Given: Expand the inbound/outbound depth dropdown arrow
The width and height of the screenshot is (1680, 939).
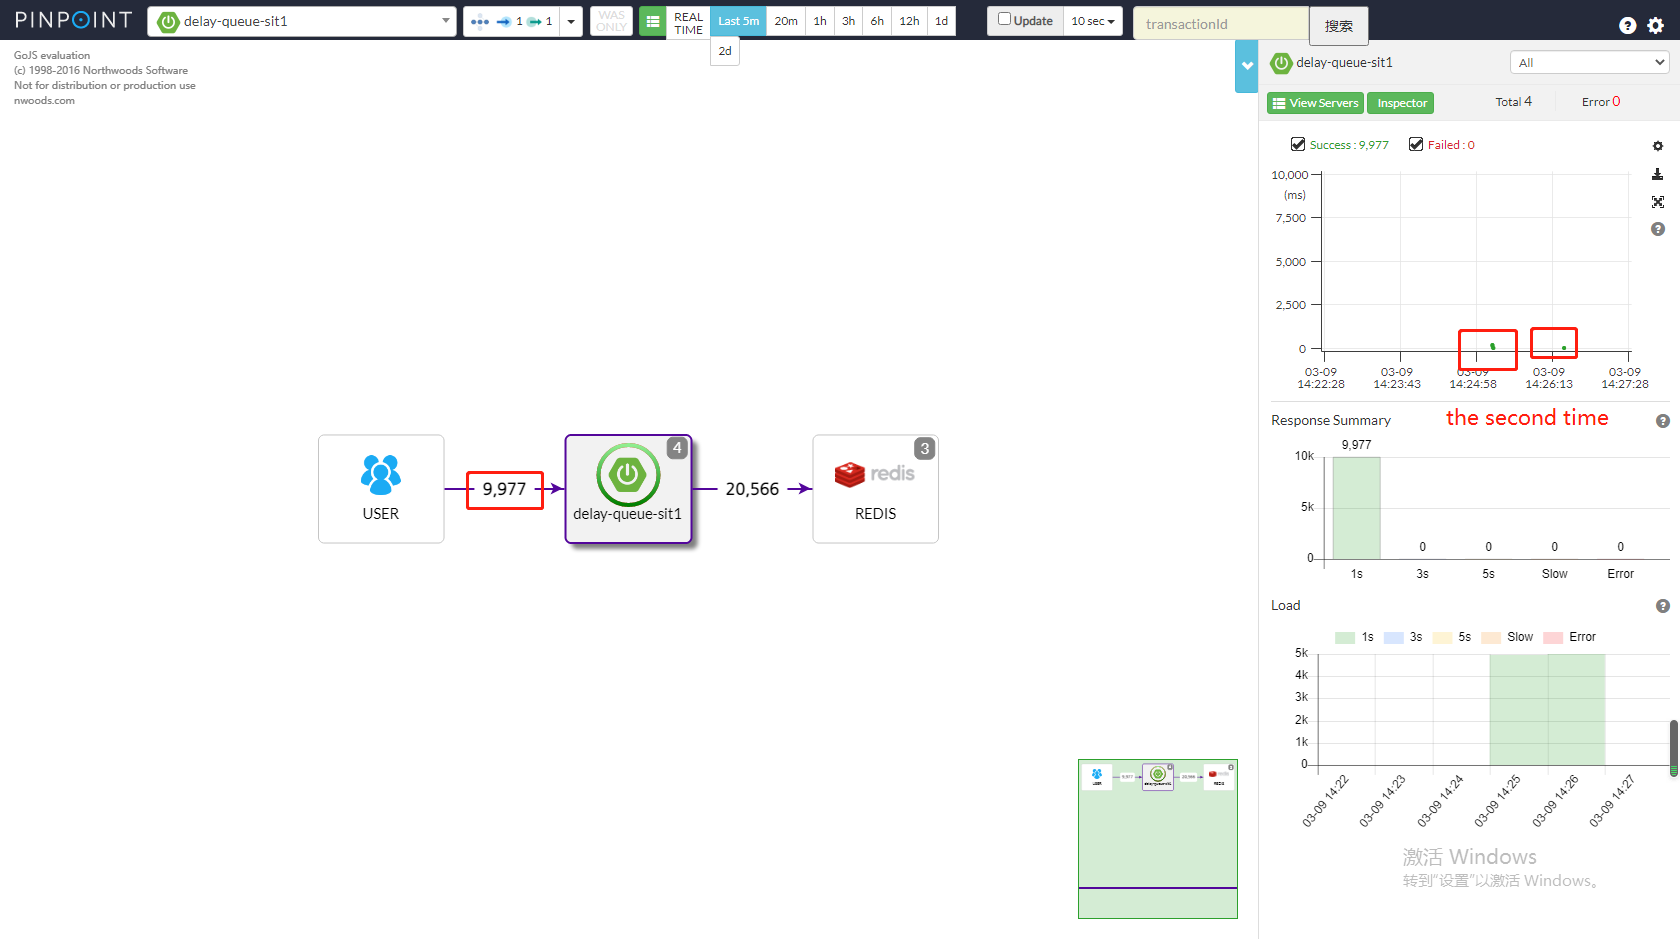Looking at the screenshot, I should click(x=571, y=21).
